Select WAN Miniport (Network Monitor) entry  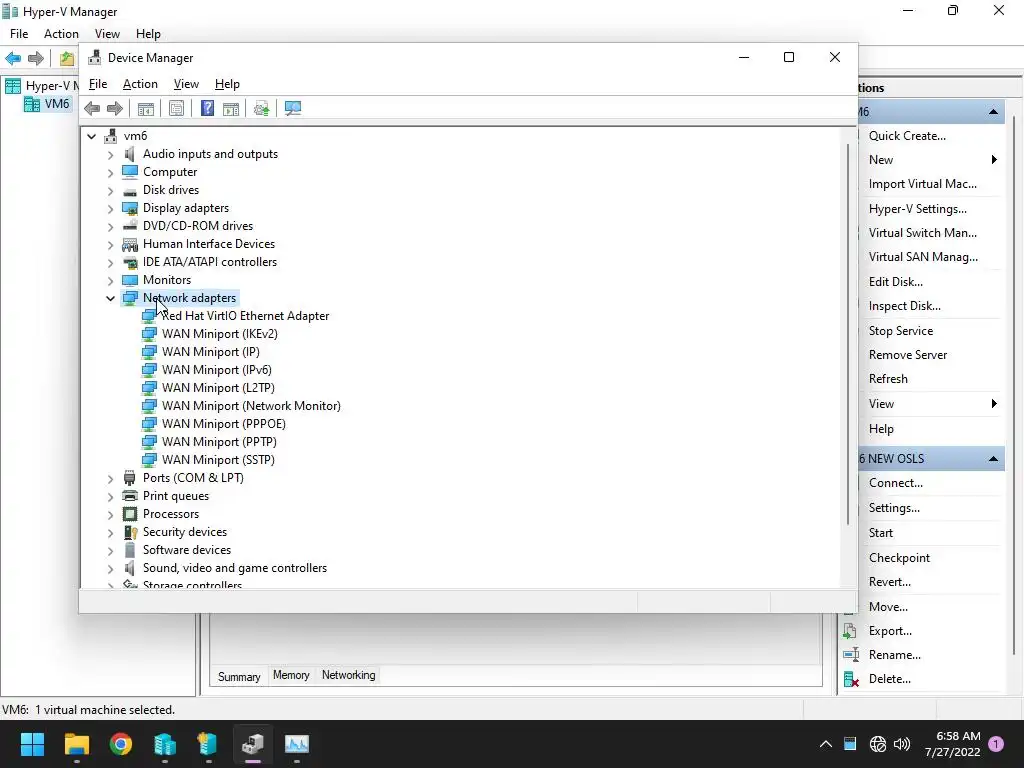tap(251, 406)
